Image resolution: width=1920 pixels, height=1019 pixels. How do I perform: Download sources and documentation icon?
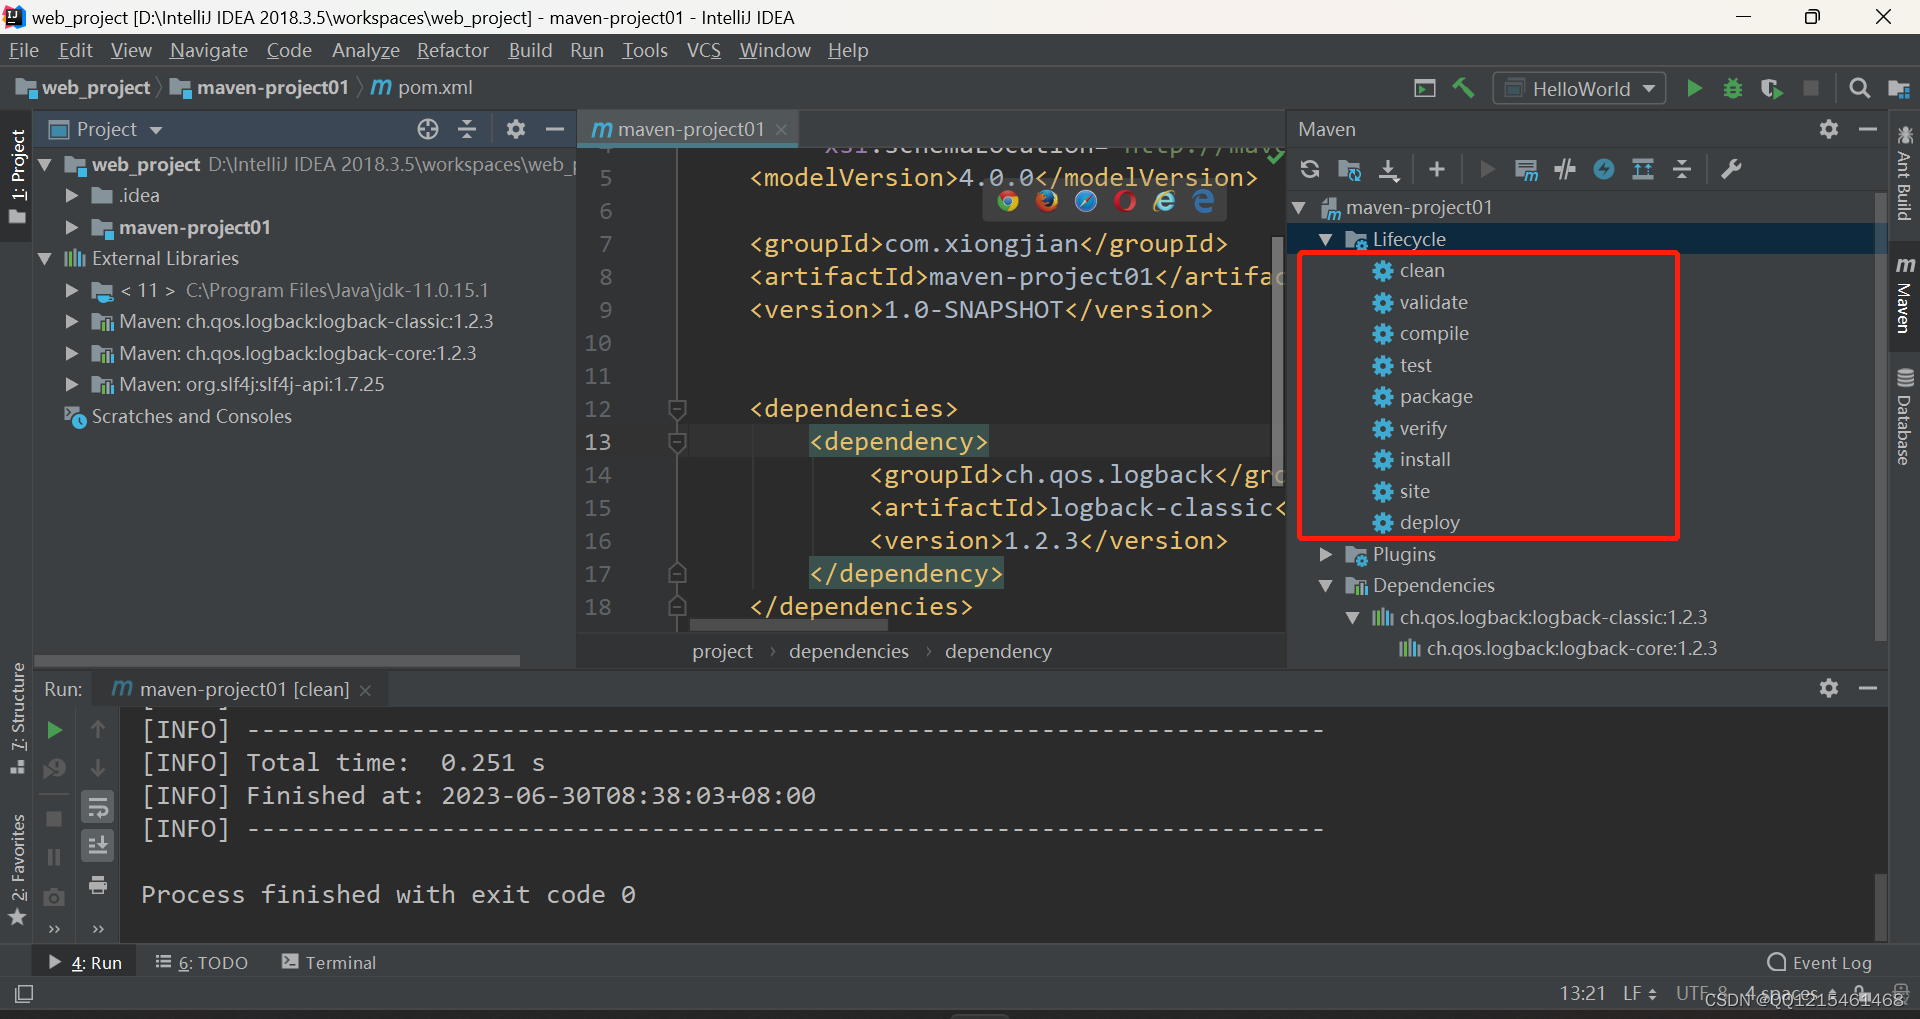[x=1389, y=170]
